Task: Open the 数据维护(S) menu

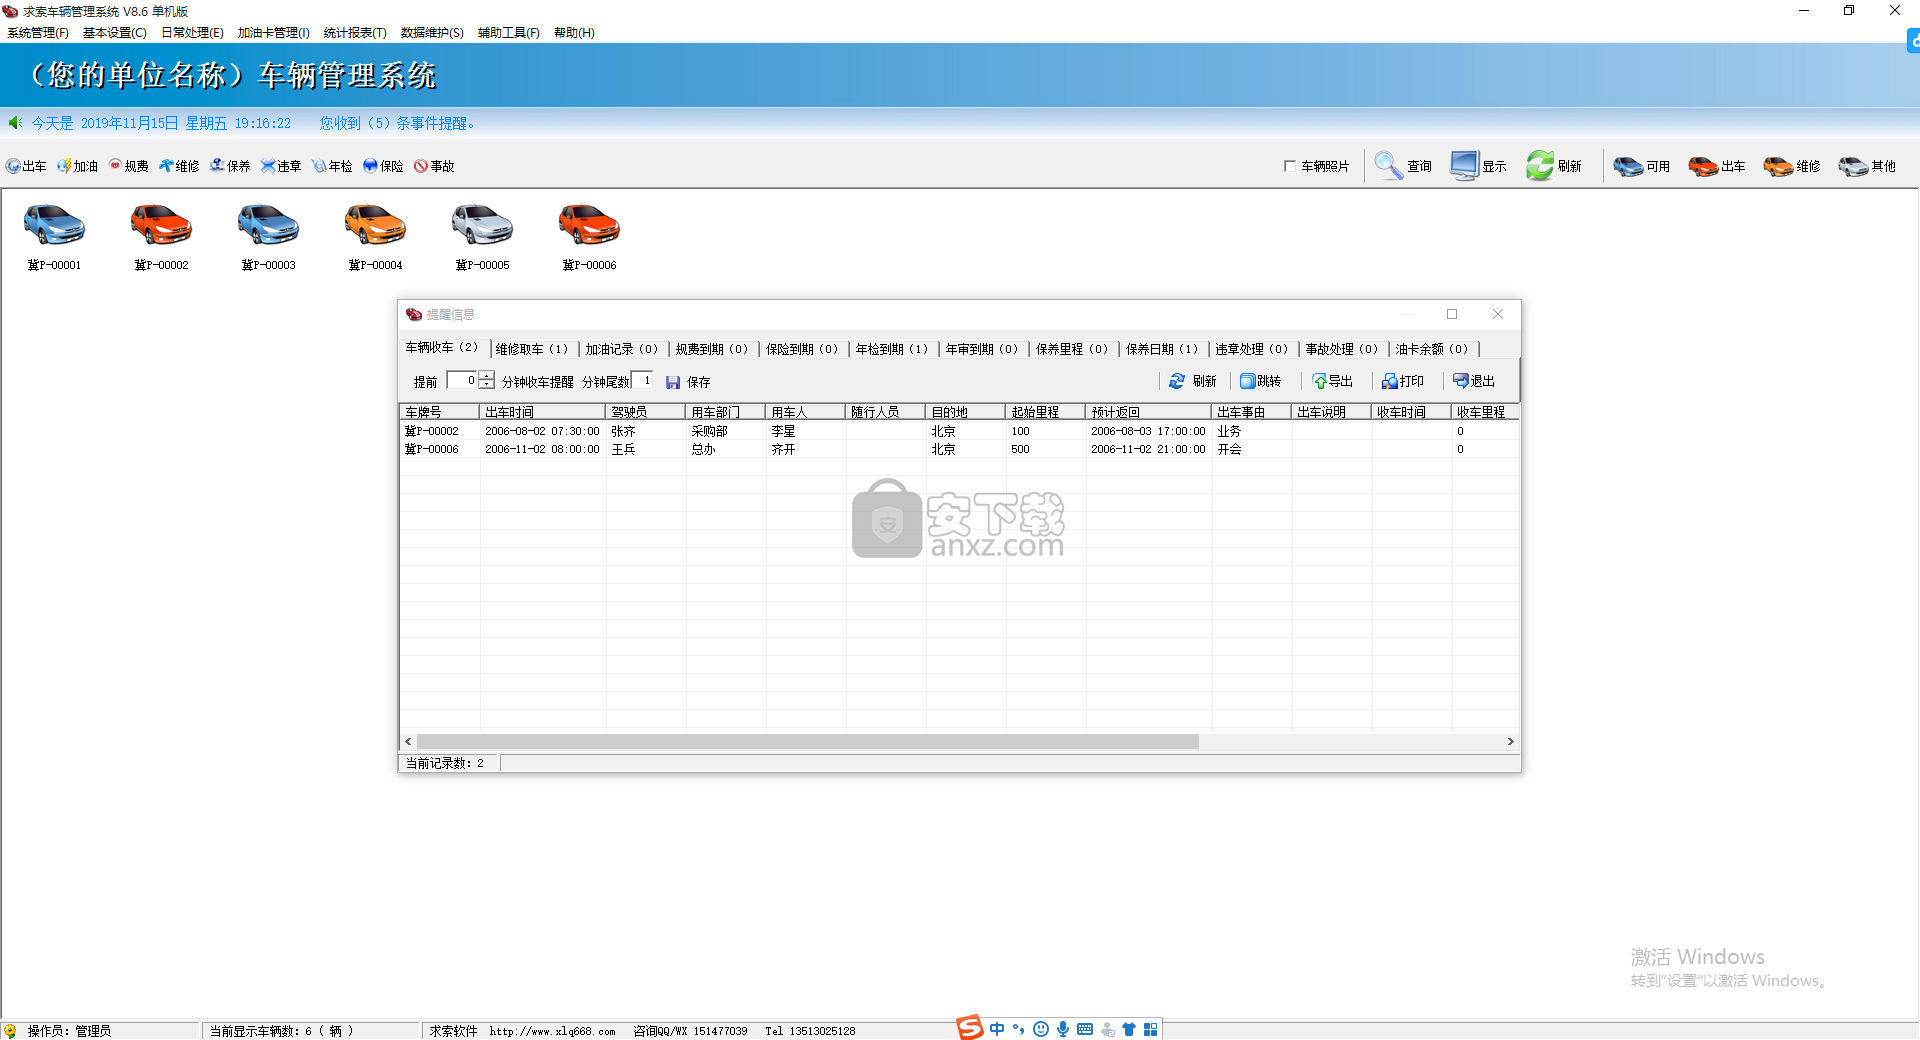Action: coord(432,33)
